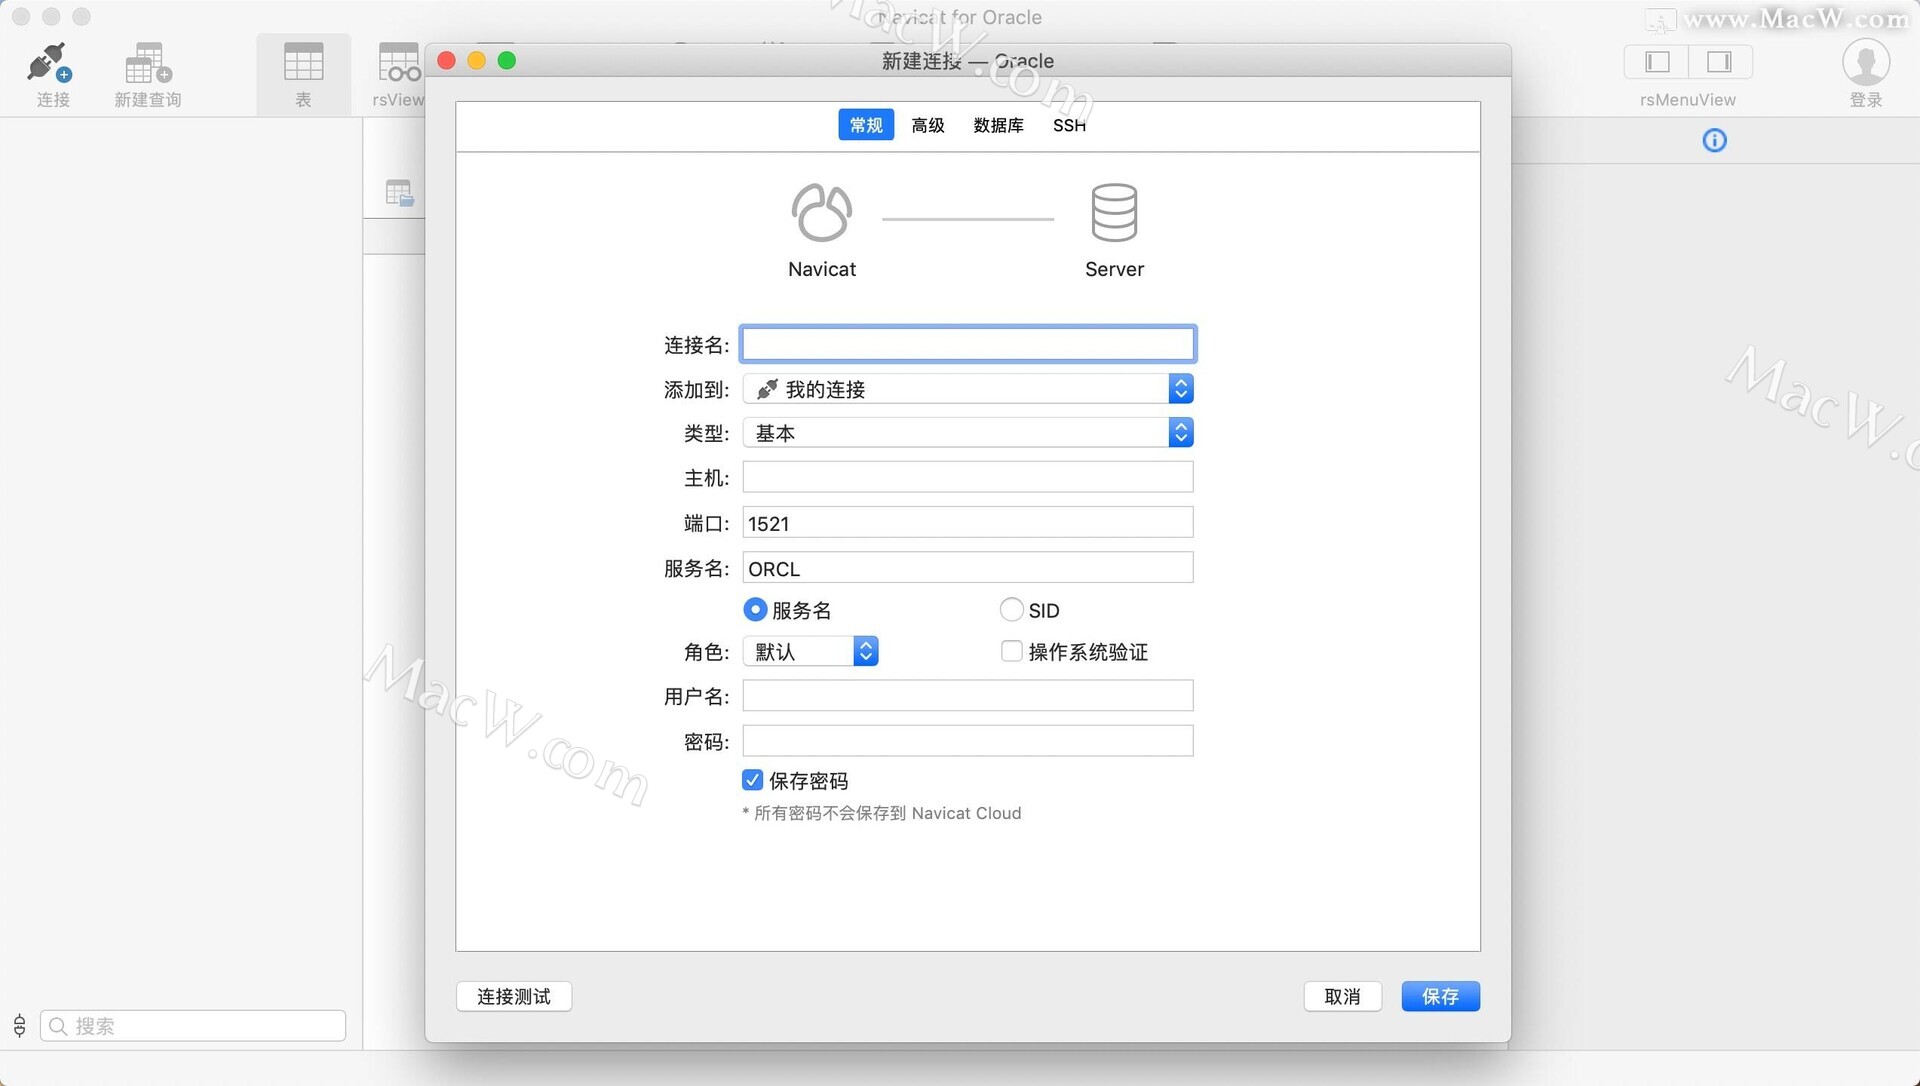Close the 新建连接 dialog with red button
This screenshot has height=1086, width=1920.
[447, 61]
